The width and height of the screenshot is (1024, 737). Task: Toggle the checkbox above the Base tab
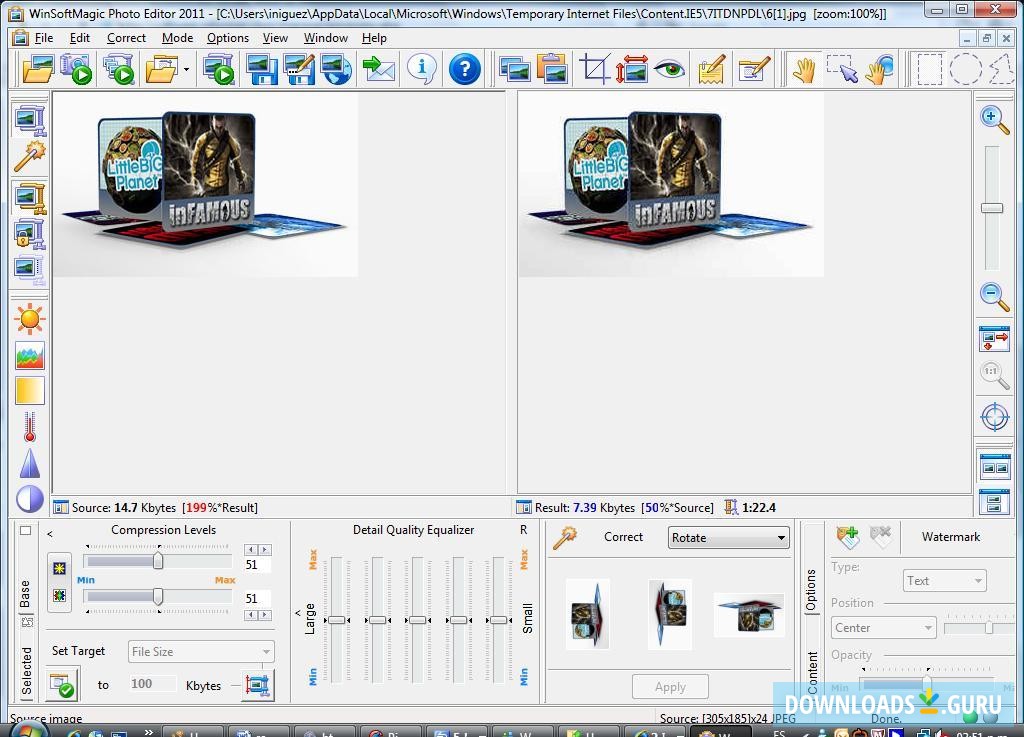26,531
